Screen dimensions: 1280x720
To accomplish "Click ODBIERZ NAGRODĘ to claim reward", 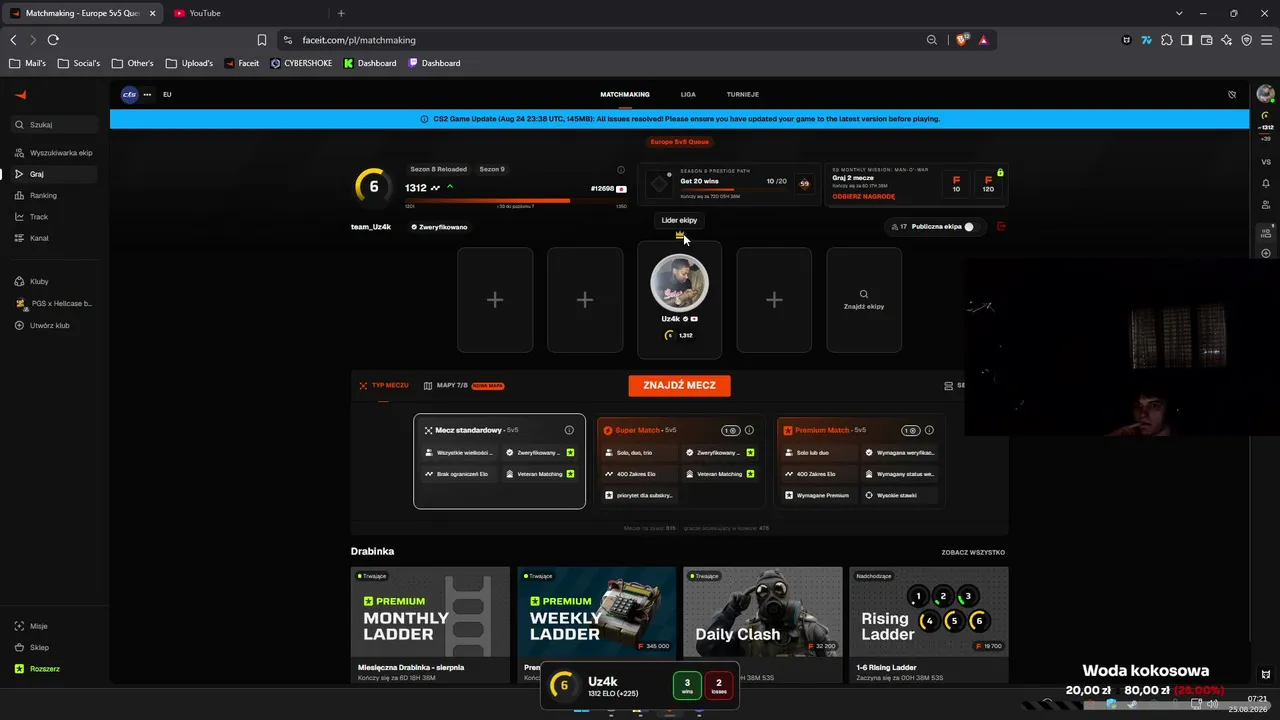I will pos(863,196).
